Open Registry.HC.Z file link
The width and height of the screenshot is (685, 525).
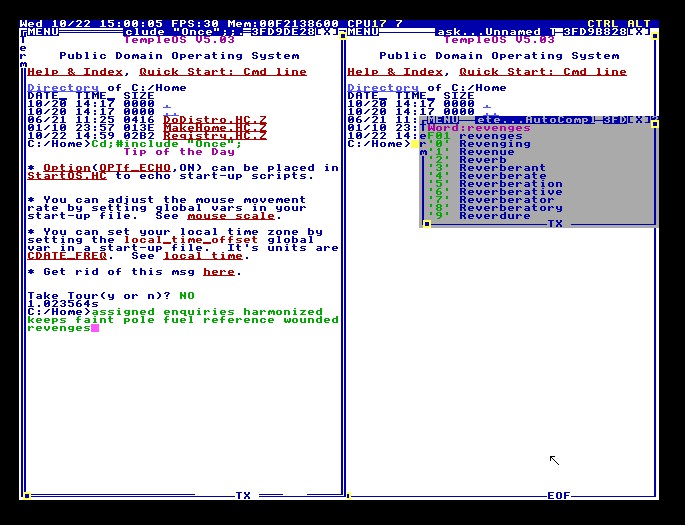click(215, 136)
